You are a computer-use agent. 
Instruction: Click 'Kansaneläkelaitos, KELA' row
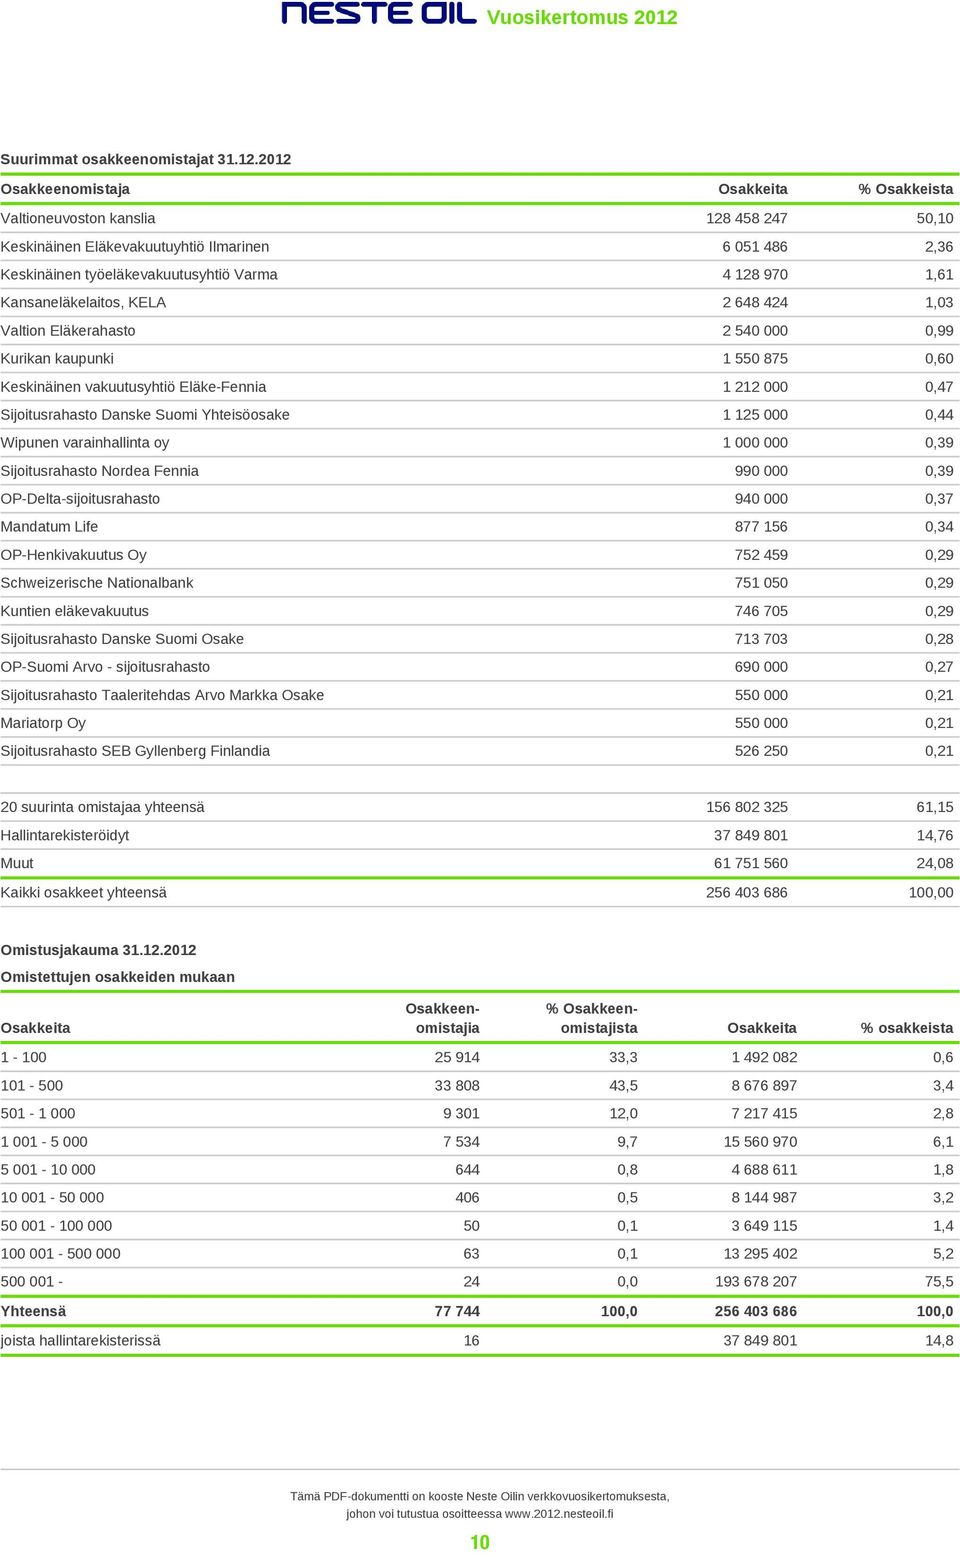[480, 302]
